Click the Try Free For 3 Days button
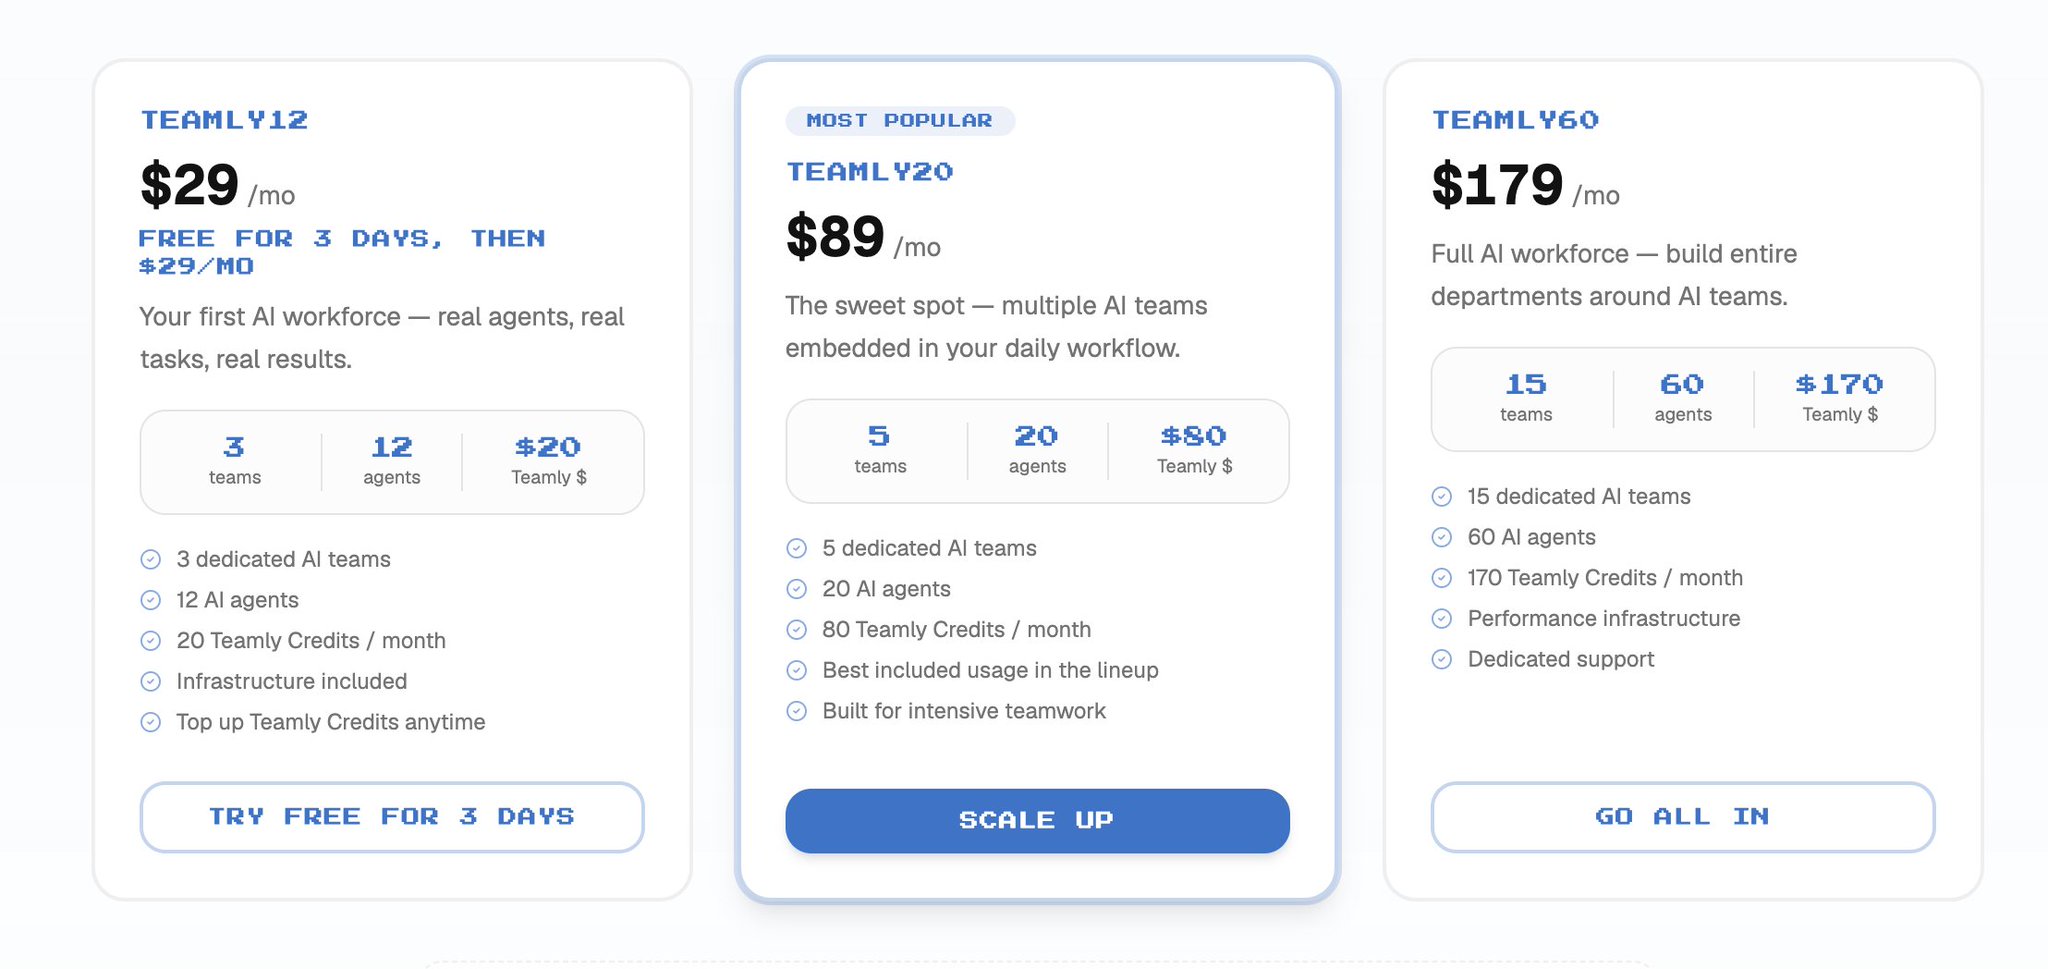This screenshot has height=969, width=2048. click(392, 817)
